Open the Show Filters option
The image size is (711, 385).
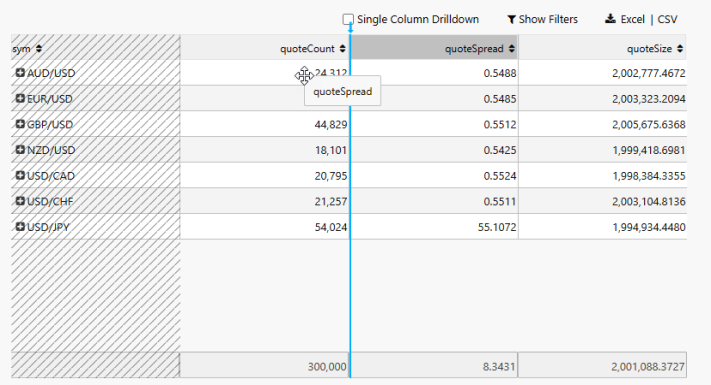pyautogui.click(x=548, y=19)
